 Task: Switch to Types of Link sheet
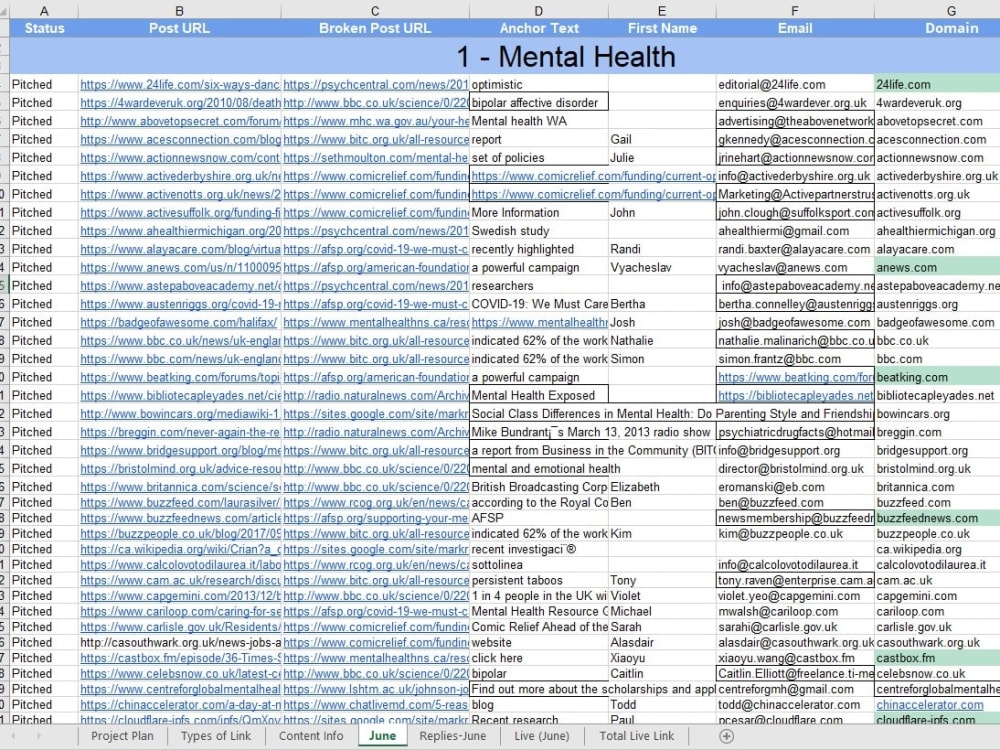coord(216,736)
